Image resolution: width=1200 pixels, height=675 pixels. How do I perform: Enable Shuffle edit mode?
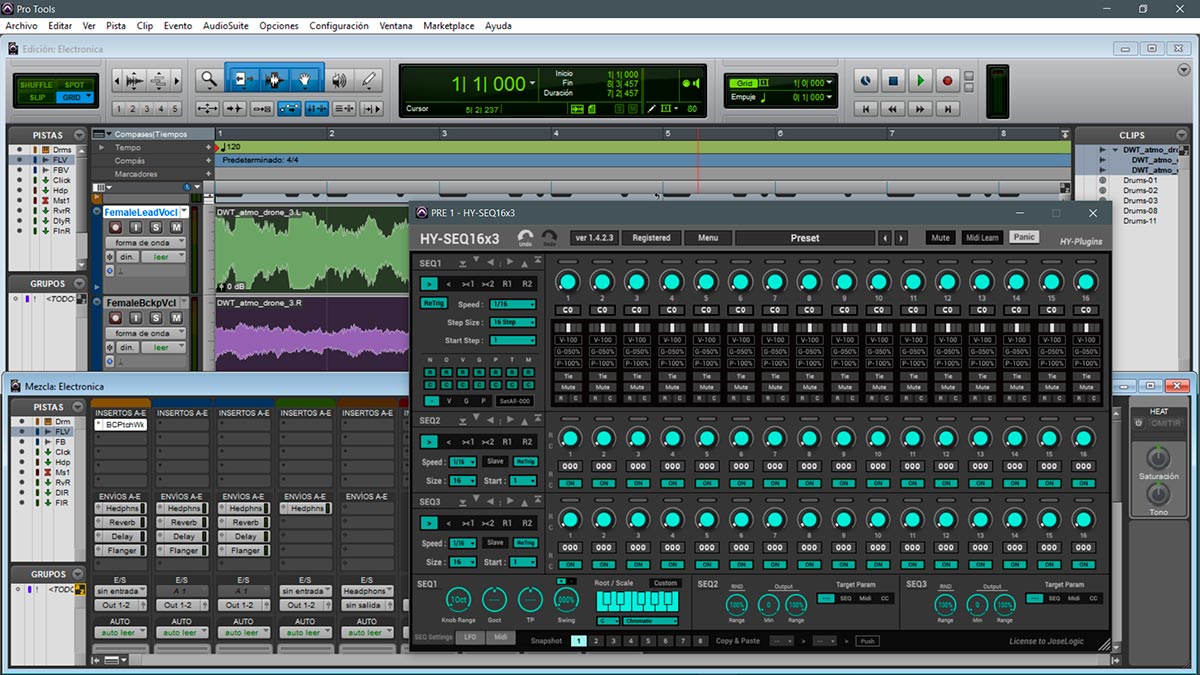[x=37, y=84]
